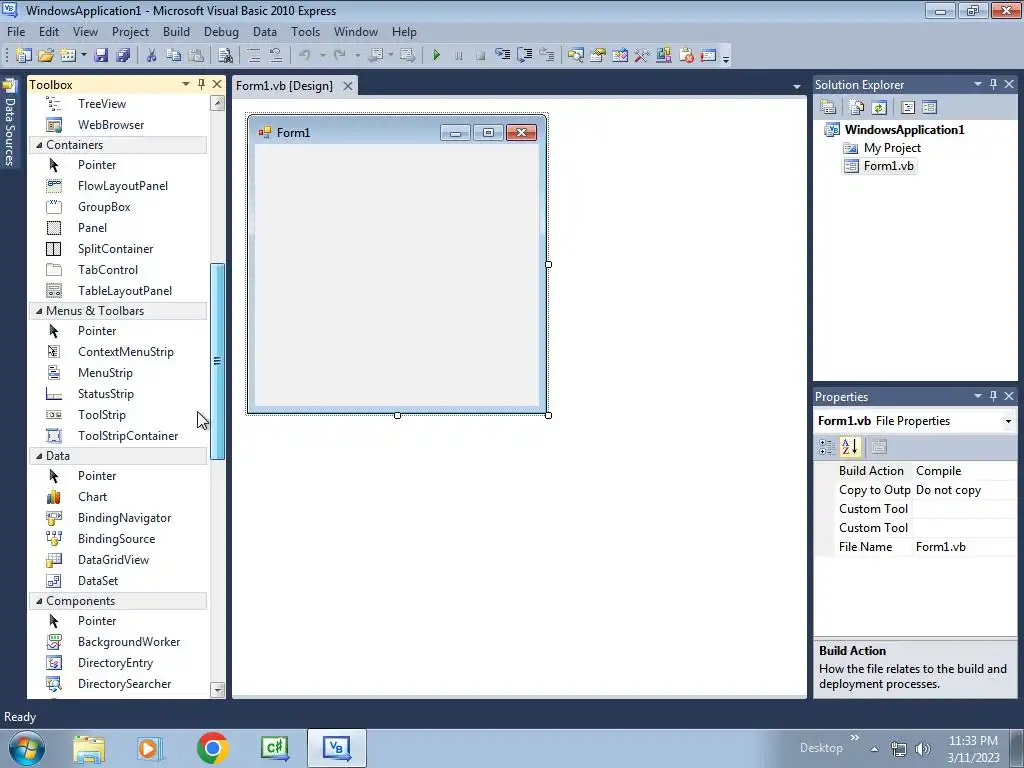Image resolution: width=1024 pixels, height=768 pixels.
Task: Open Windows Explorer from the taskbar
Action: 89,748
